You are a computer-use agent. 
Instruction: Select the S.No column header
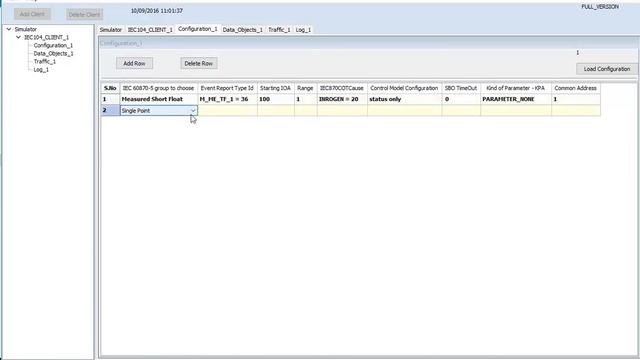[110, 88]
